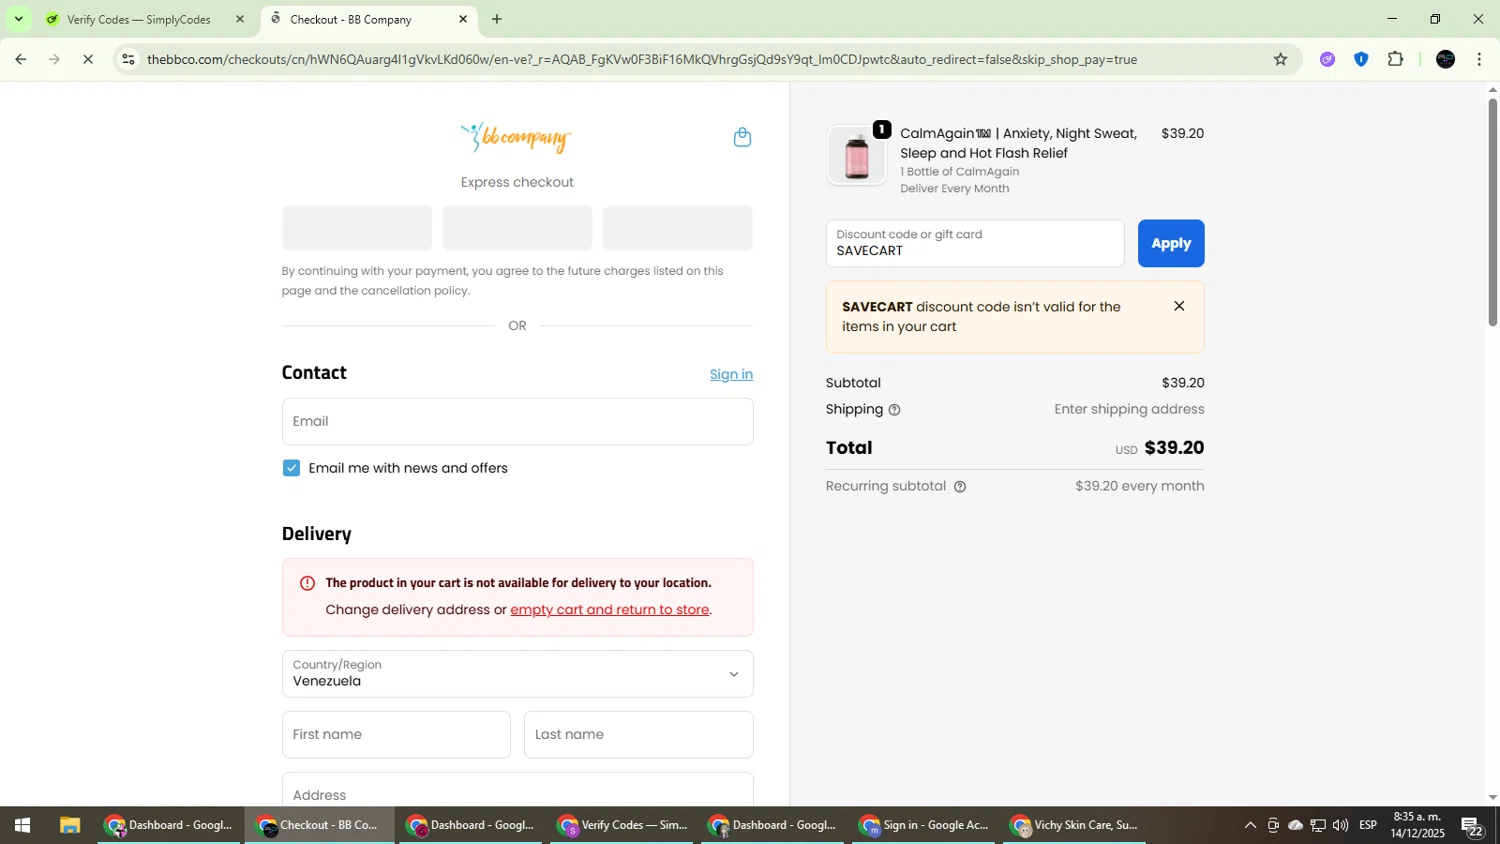
Task: Click the shipping help question mark icon
Action: tap(894, 410)
